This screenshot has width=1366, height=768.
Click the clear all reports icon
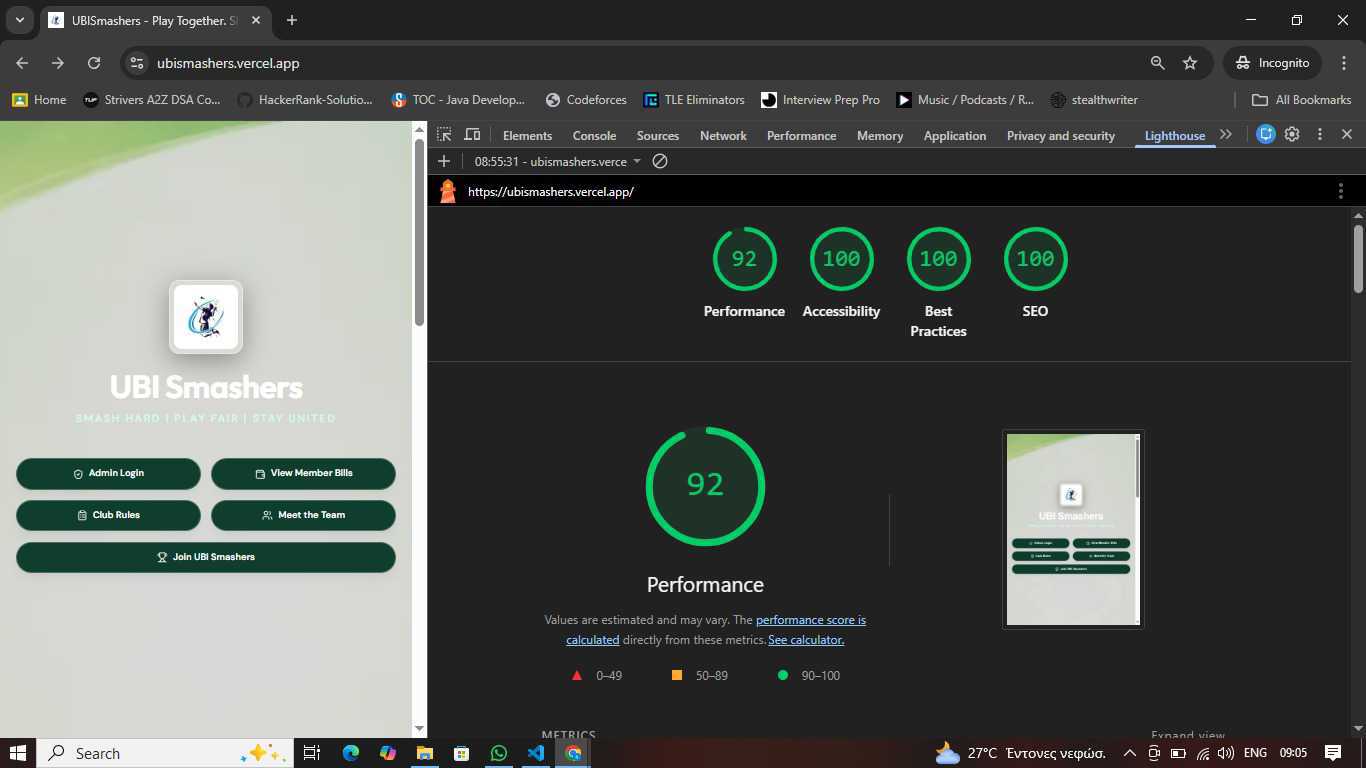[x=660, y=161]
